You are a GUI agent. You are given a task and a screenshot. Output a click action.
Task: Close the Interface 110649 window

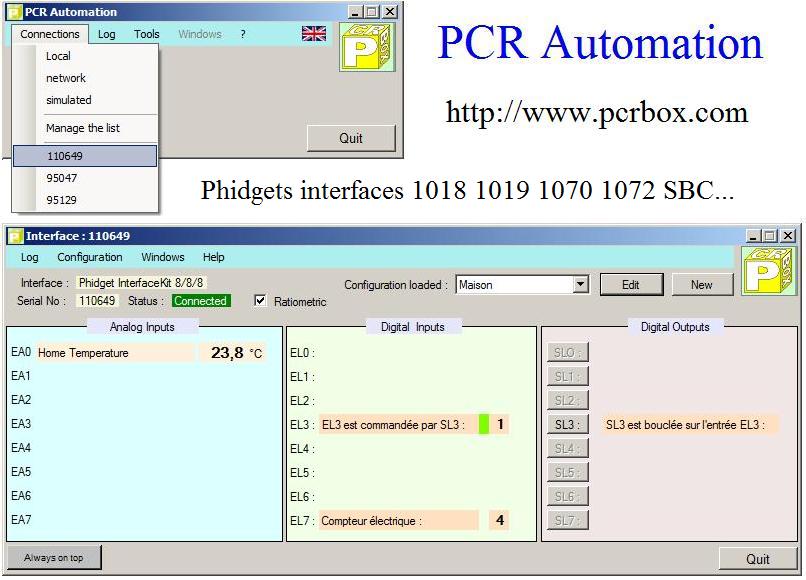788,236
